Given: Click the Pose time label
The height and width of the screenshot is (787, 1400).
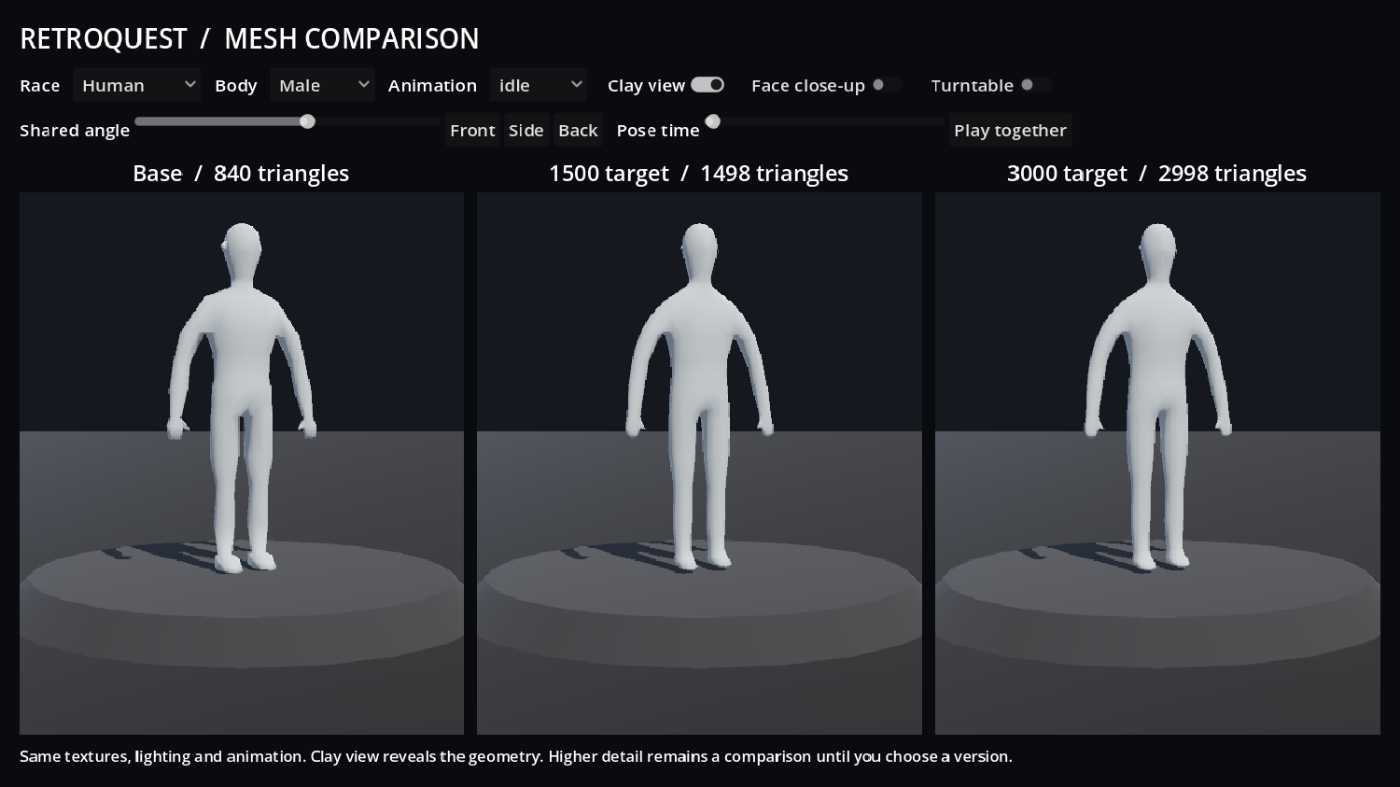Looking at the screenshot, I should tap(658, 130).
